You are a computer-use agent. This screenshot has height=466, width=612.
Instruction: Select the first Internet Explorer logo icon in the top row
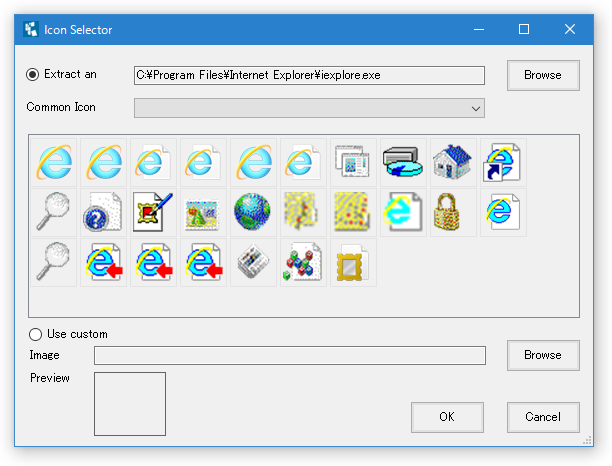53,162
